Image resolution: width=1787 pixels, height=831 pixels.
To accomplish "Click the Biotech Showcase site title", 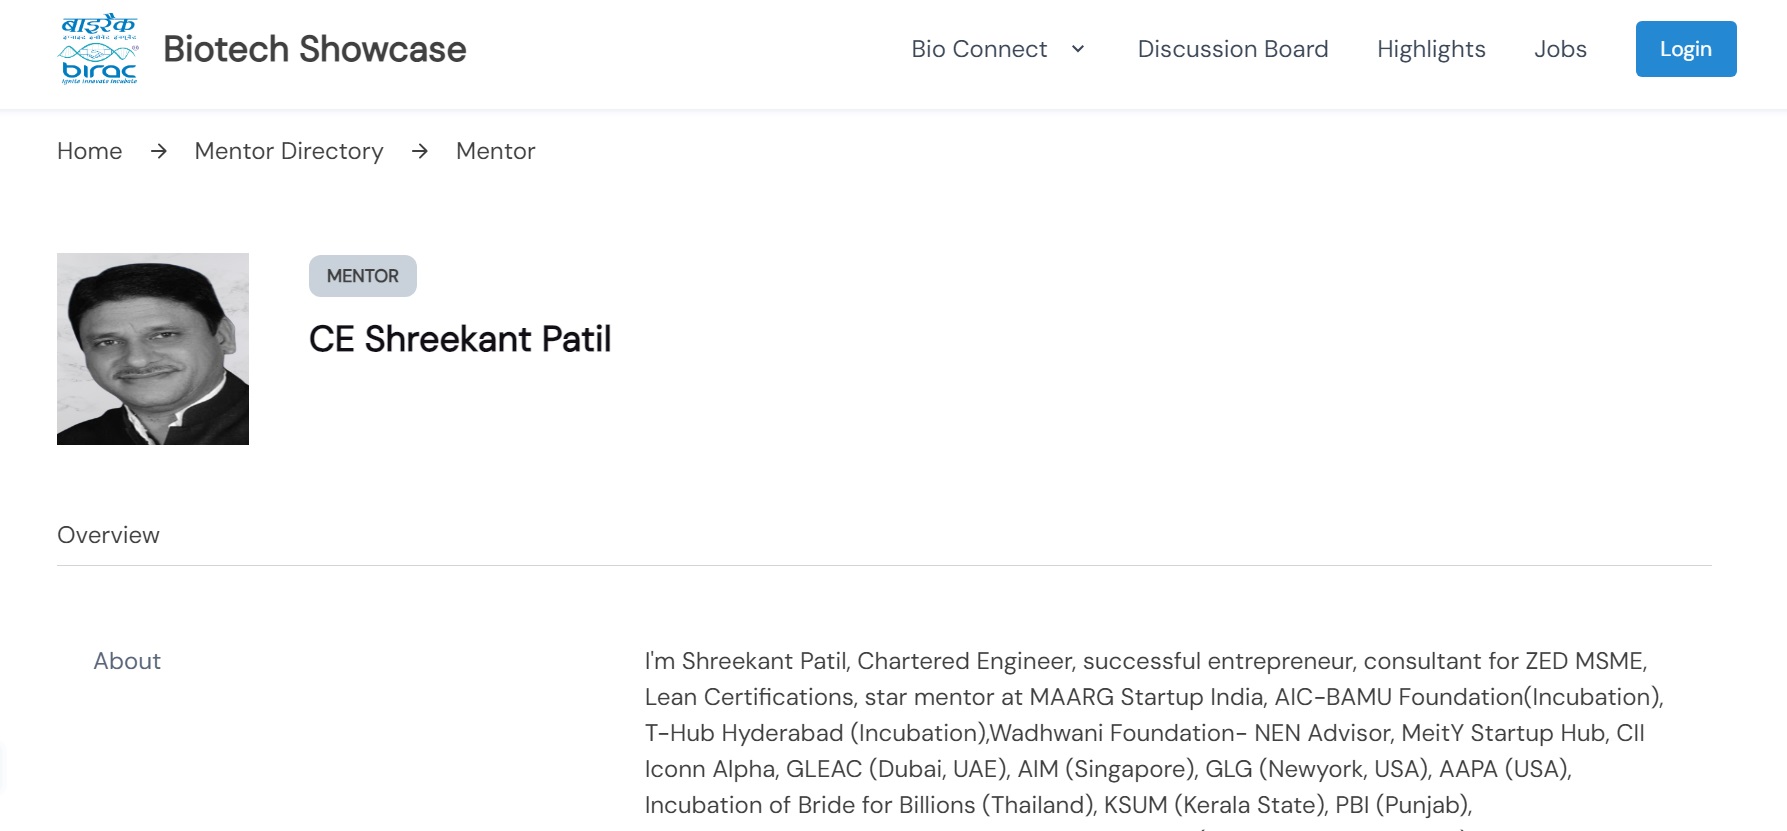I will click(315, 49).
